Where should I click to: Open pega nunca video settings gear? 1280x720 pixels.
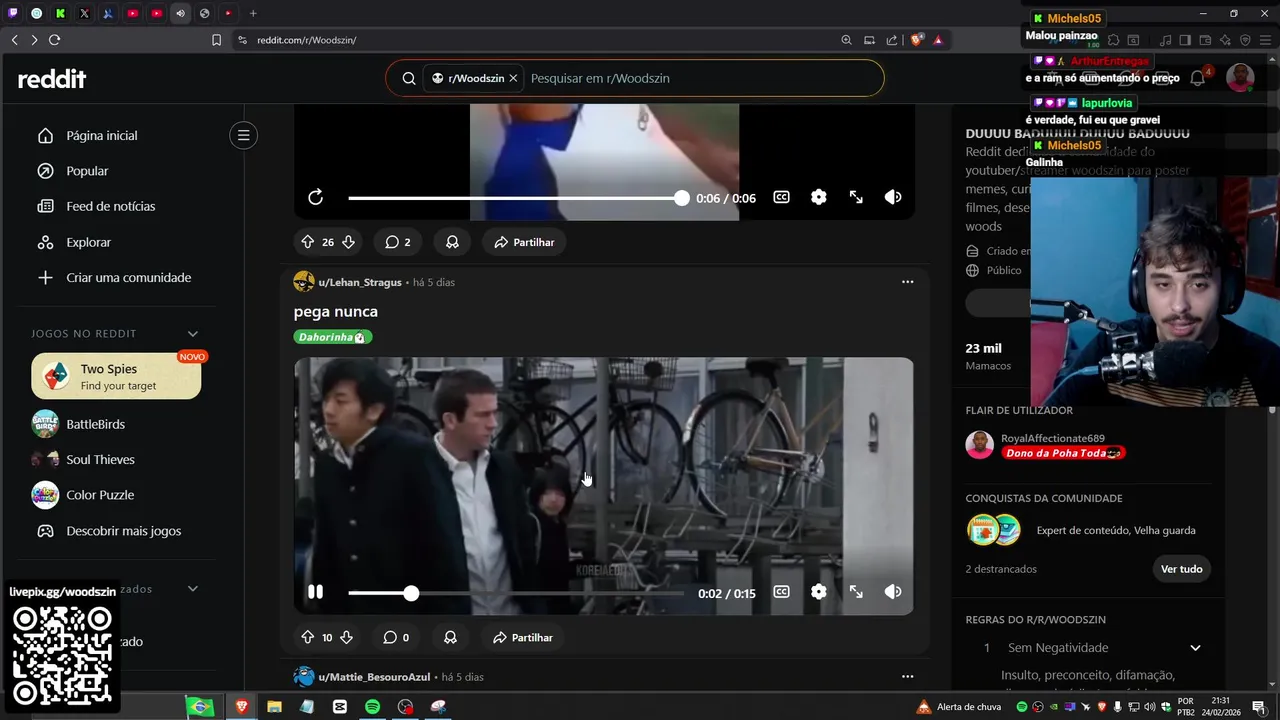(x=819, y=592)
